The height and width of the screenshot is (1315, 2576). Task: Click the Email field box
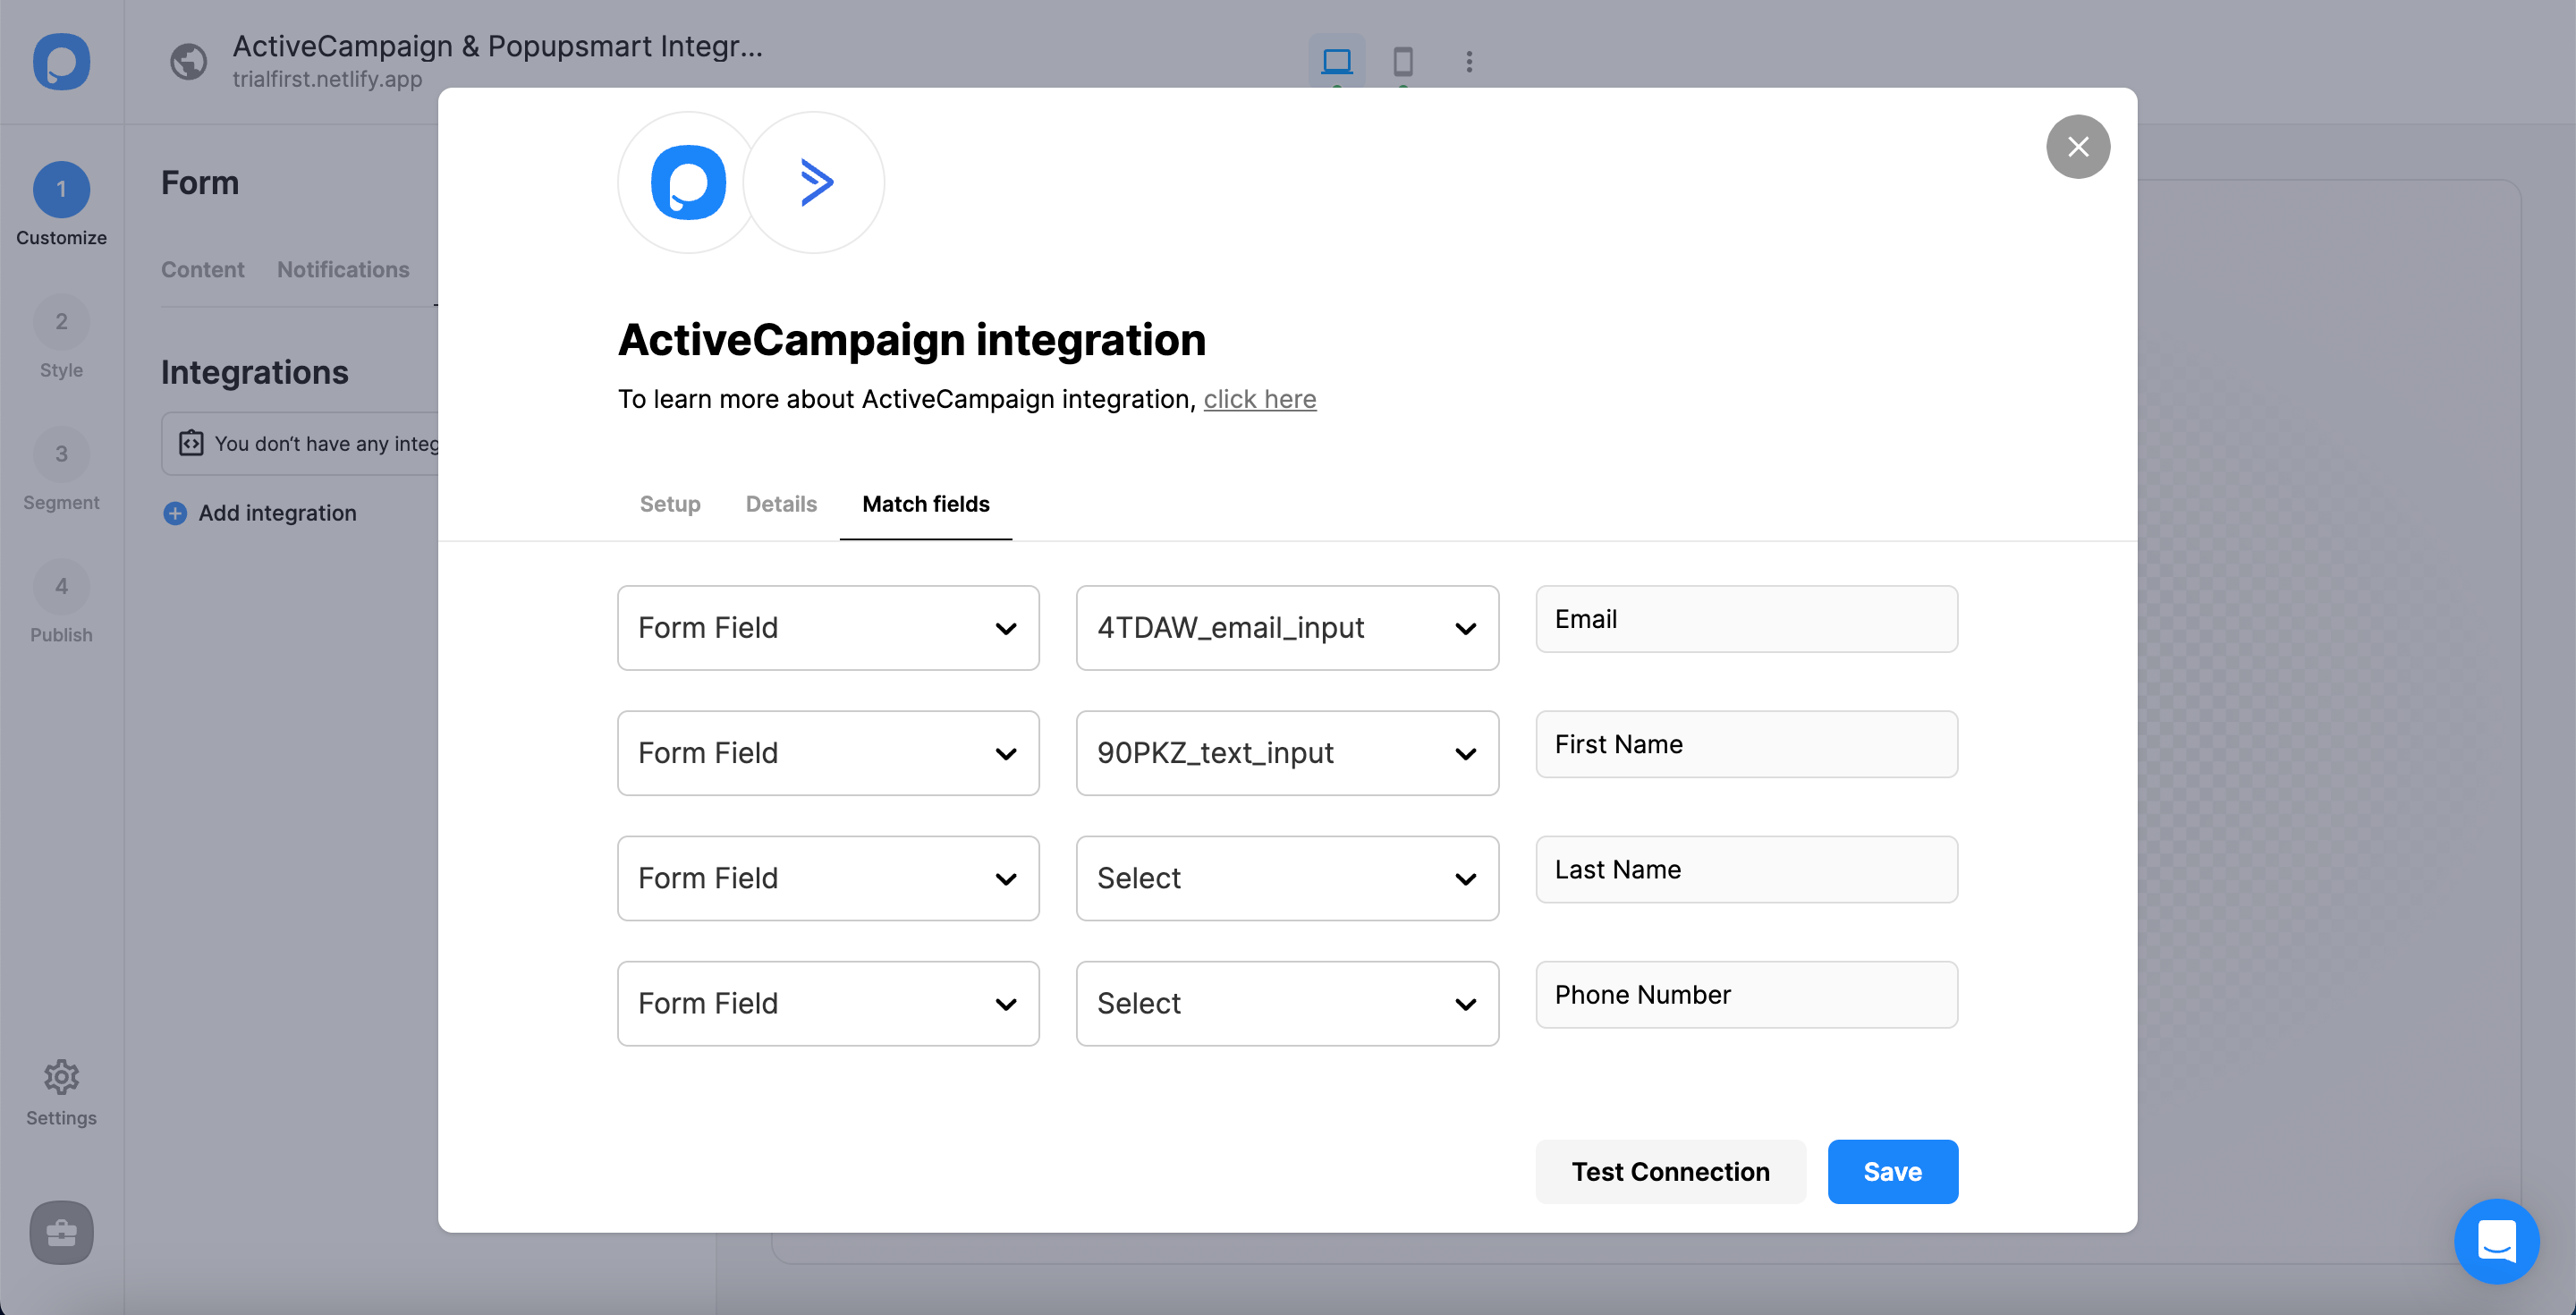pos(1746,619)
